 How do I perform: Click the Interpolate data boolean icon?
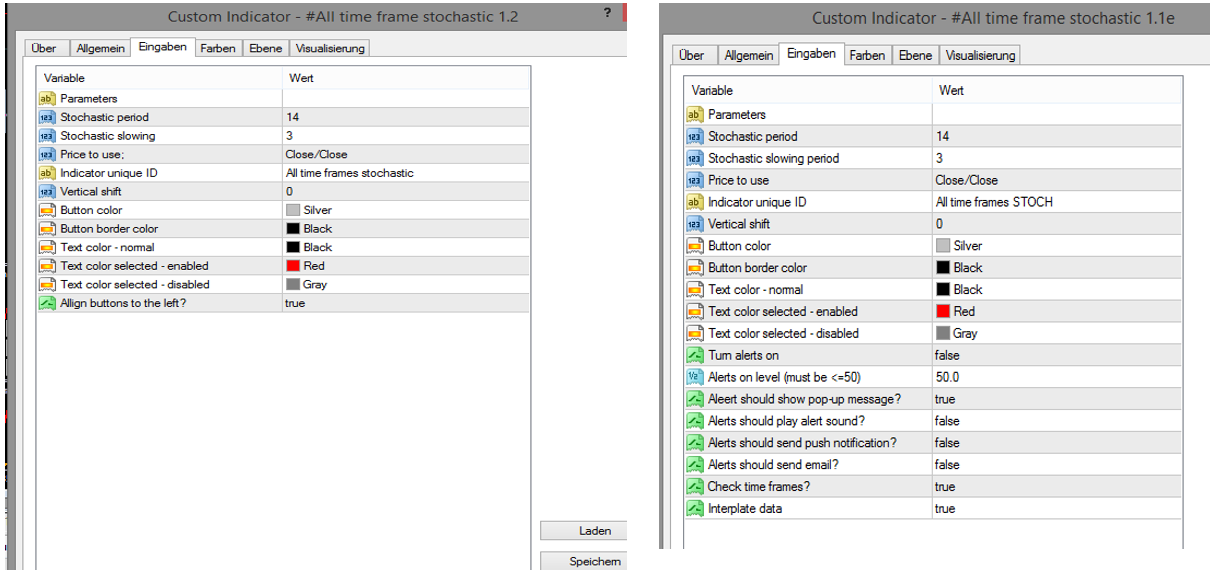coord(695,509)
